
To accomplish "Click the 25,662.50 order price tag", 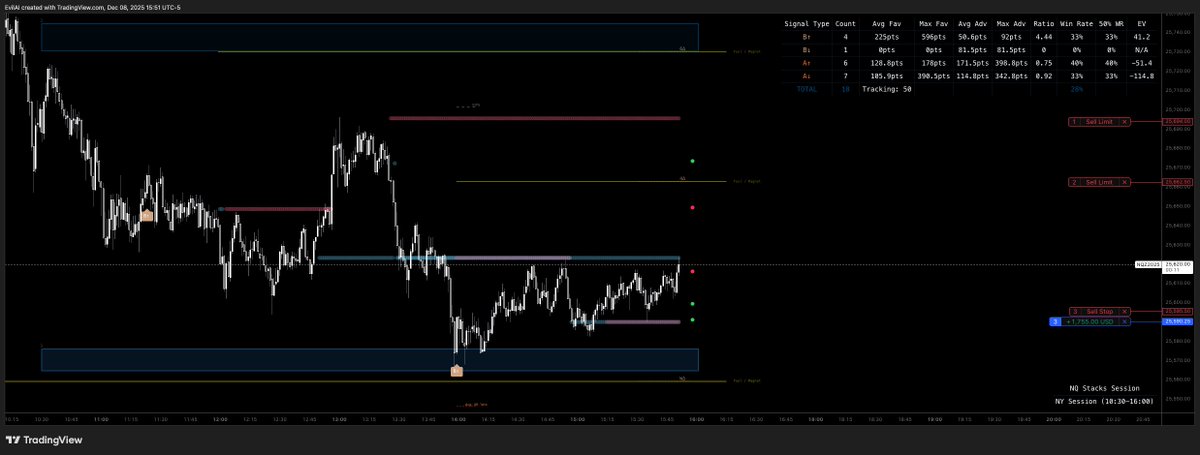I will 1176,182.
